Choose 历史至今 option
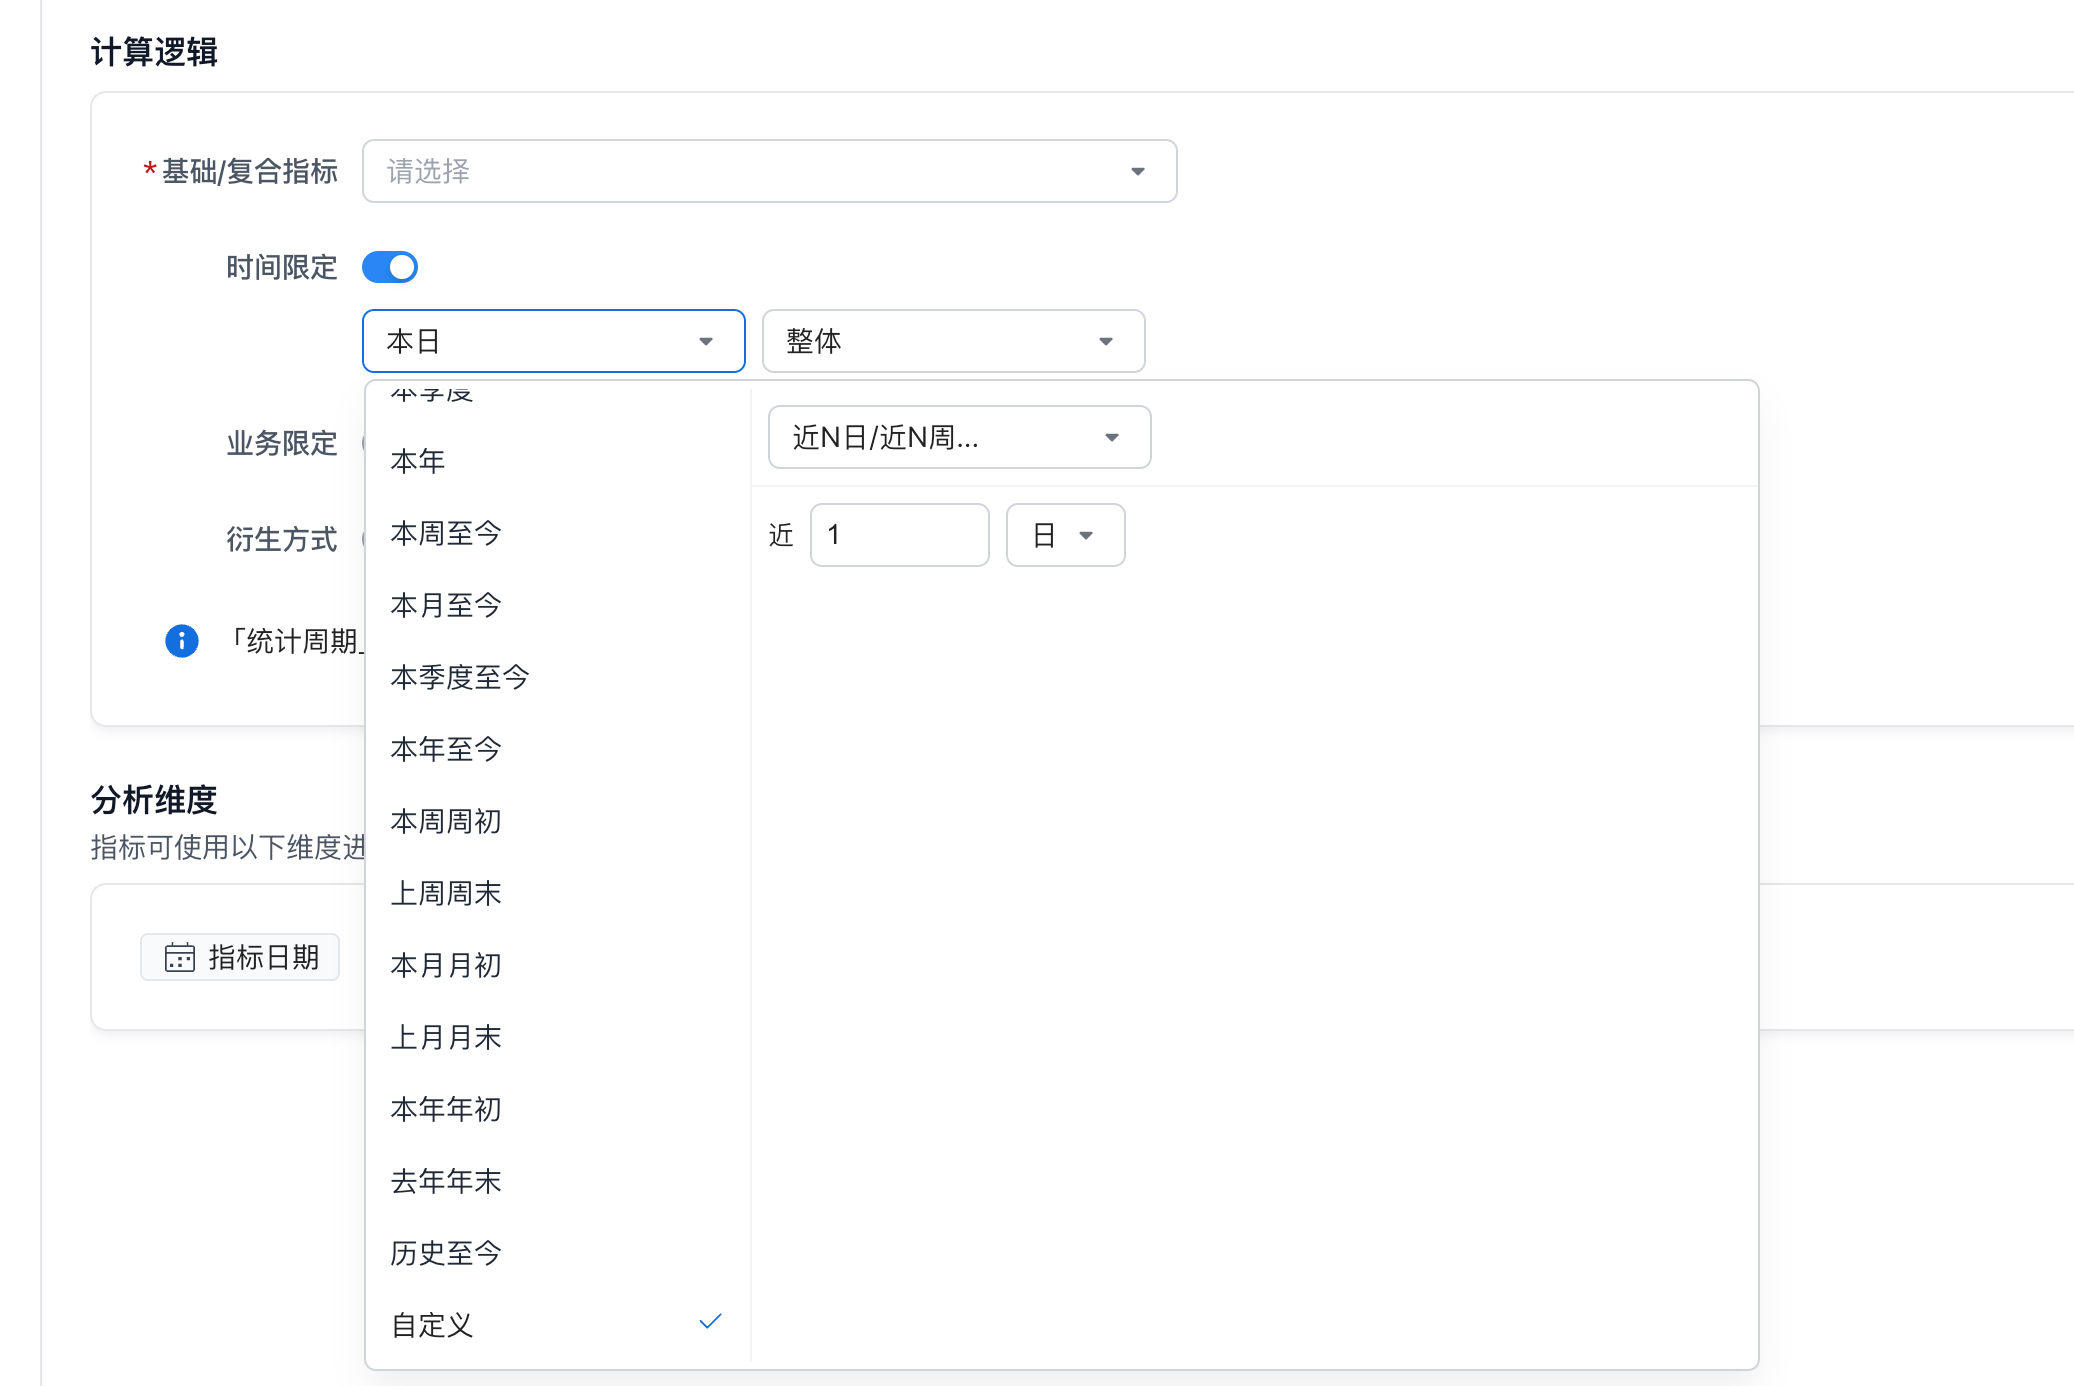Viewport: 2074px width, 1386px height. [446, 1253]
